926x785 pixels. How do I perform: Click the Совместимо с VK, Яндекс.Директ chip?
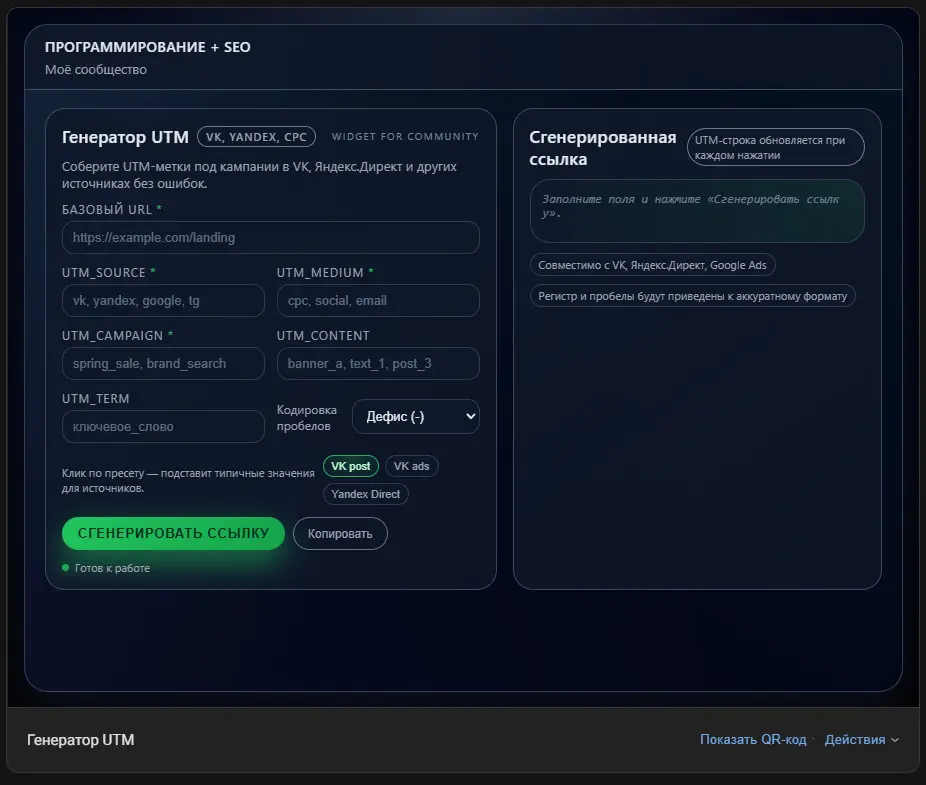click(x=653, y=265)
